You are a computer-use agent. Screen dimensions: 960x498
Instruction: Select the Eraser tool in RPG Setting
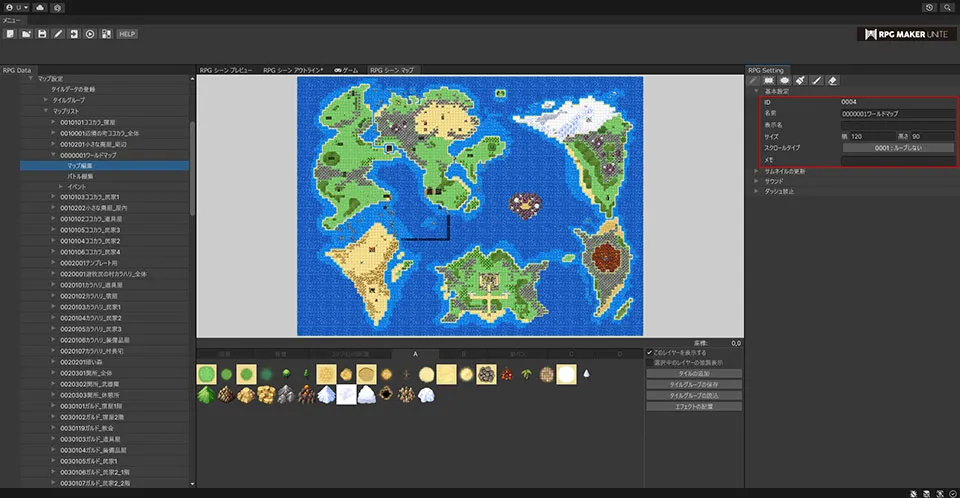click(833, 81)
